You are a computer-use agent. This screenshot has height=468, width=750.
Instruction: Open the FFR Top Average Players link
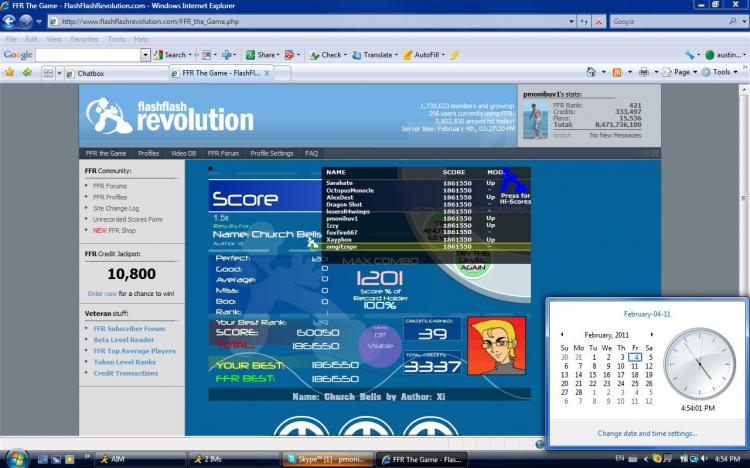(134, 351)
